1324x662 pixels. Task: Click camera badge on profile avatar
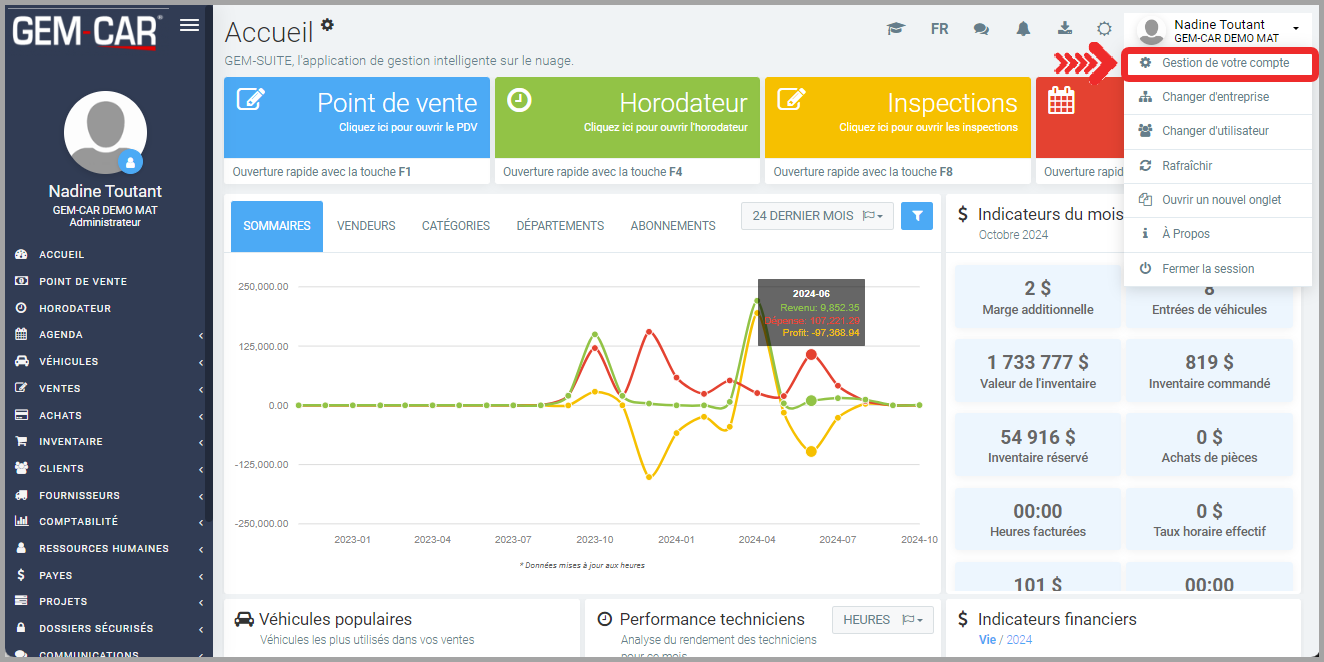(x=131, y=161)
